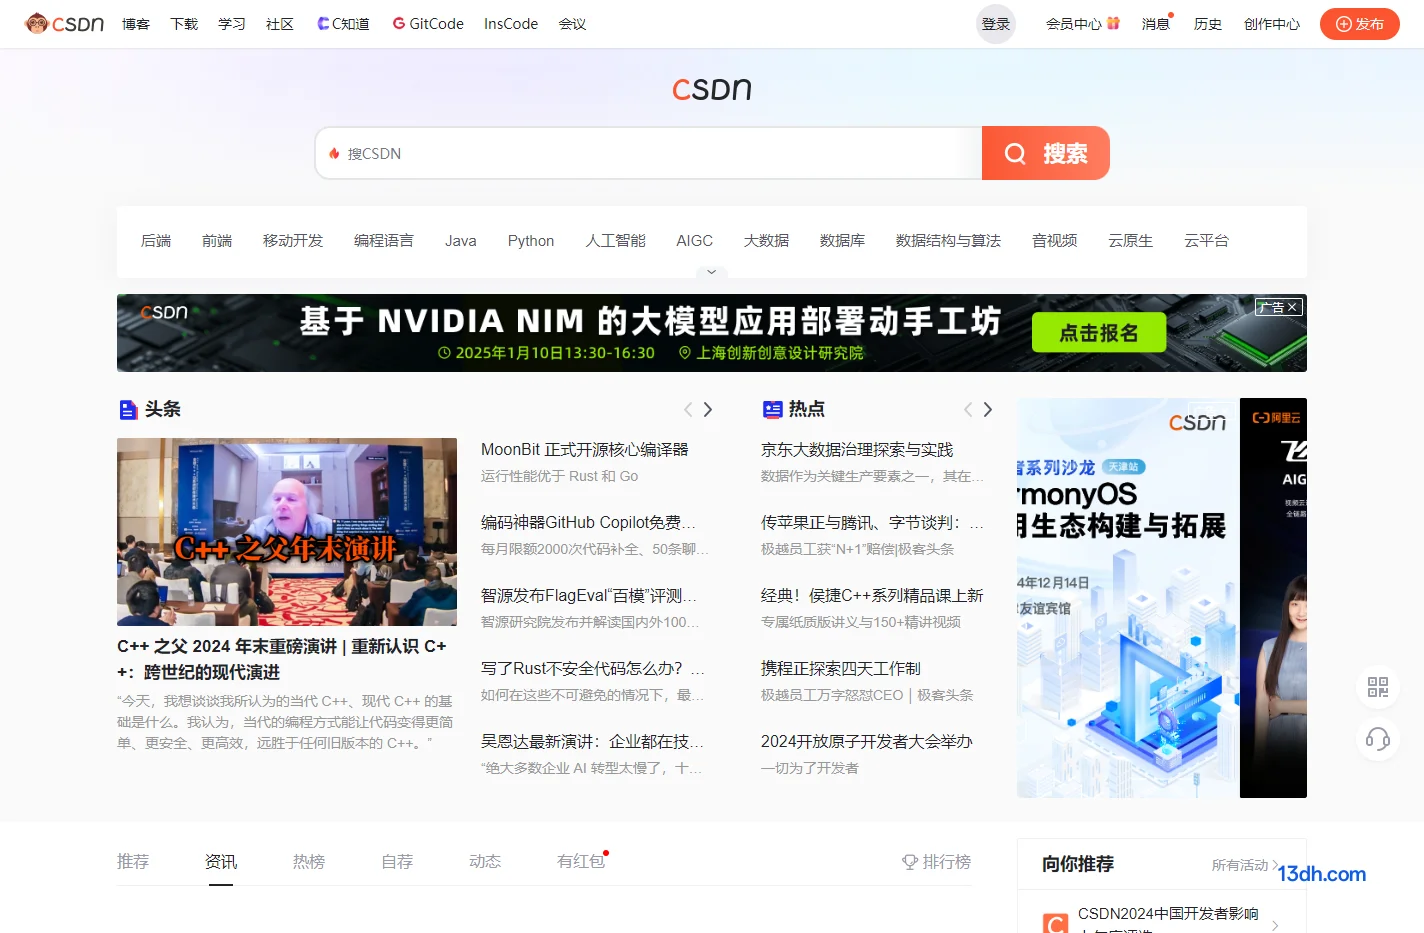Open the HarmonyOS 系列沙龙 ad image
The image size is (1424, 933).
[1128, 598]
